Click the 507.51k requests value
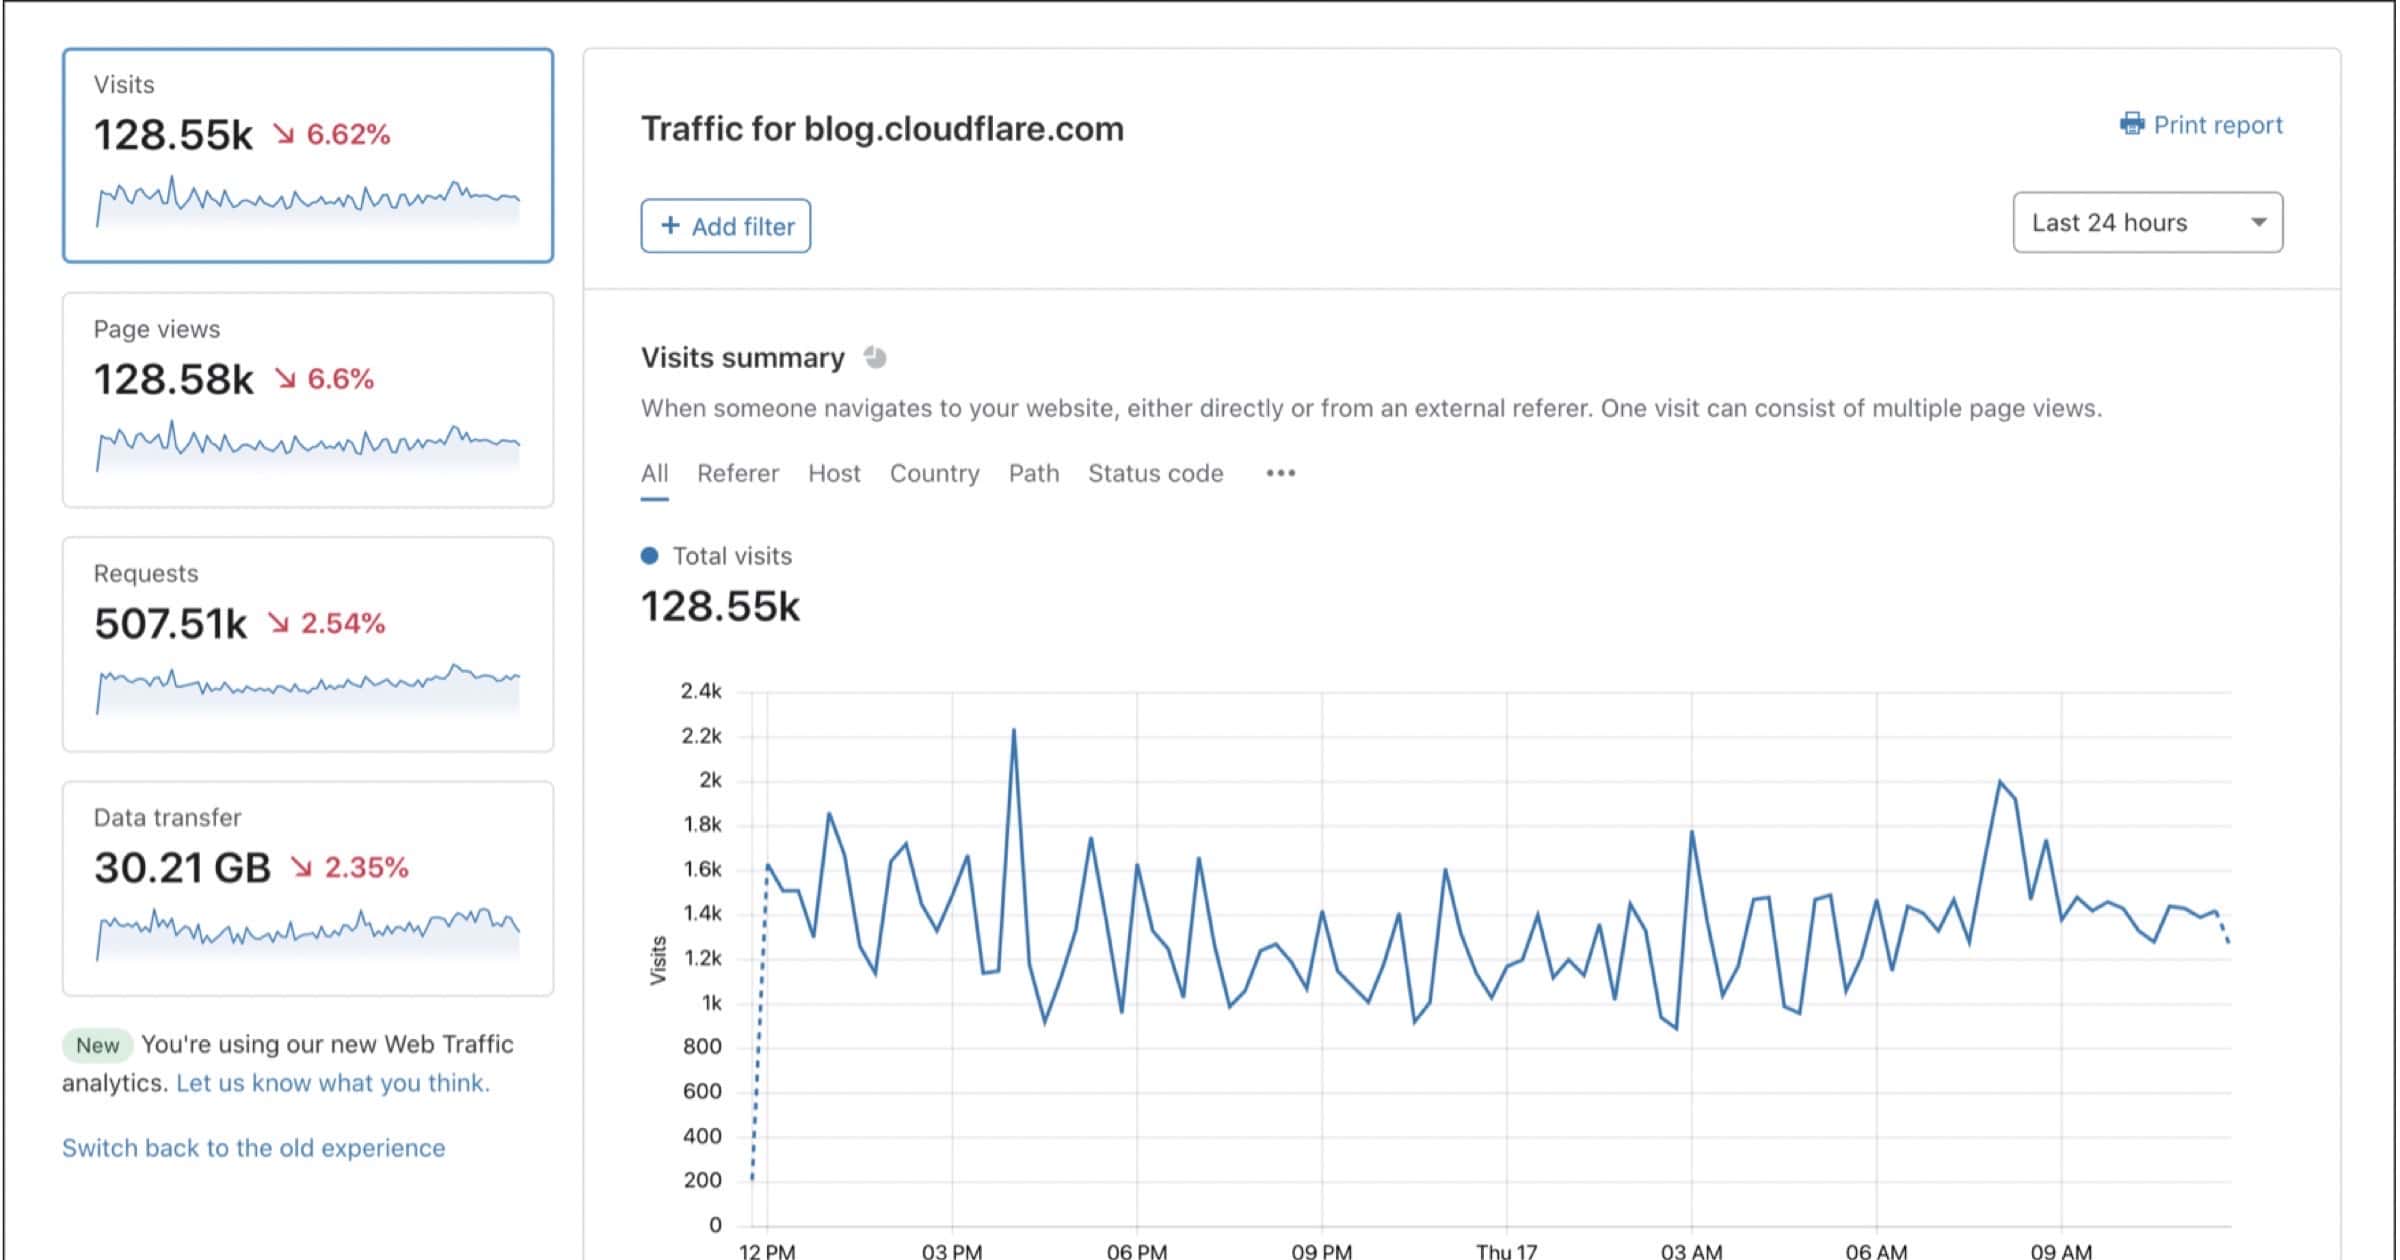This screenshot has height=1260, width=2400. 170,623
